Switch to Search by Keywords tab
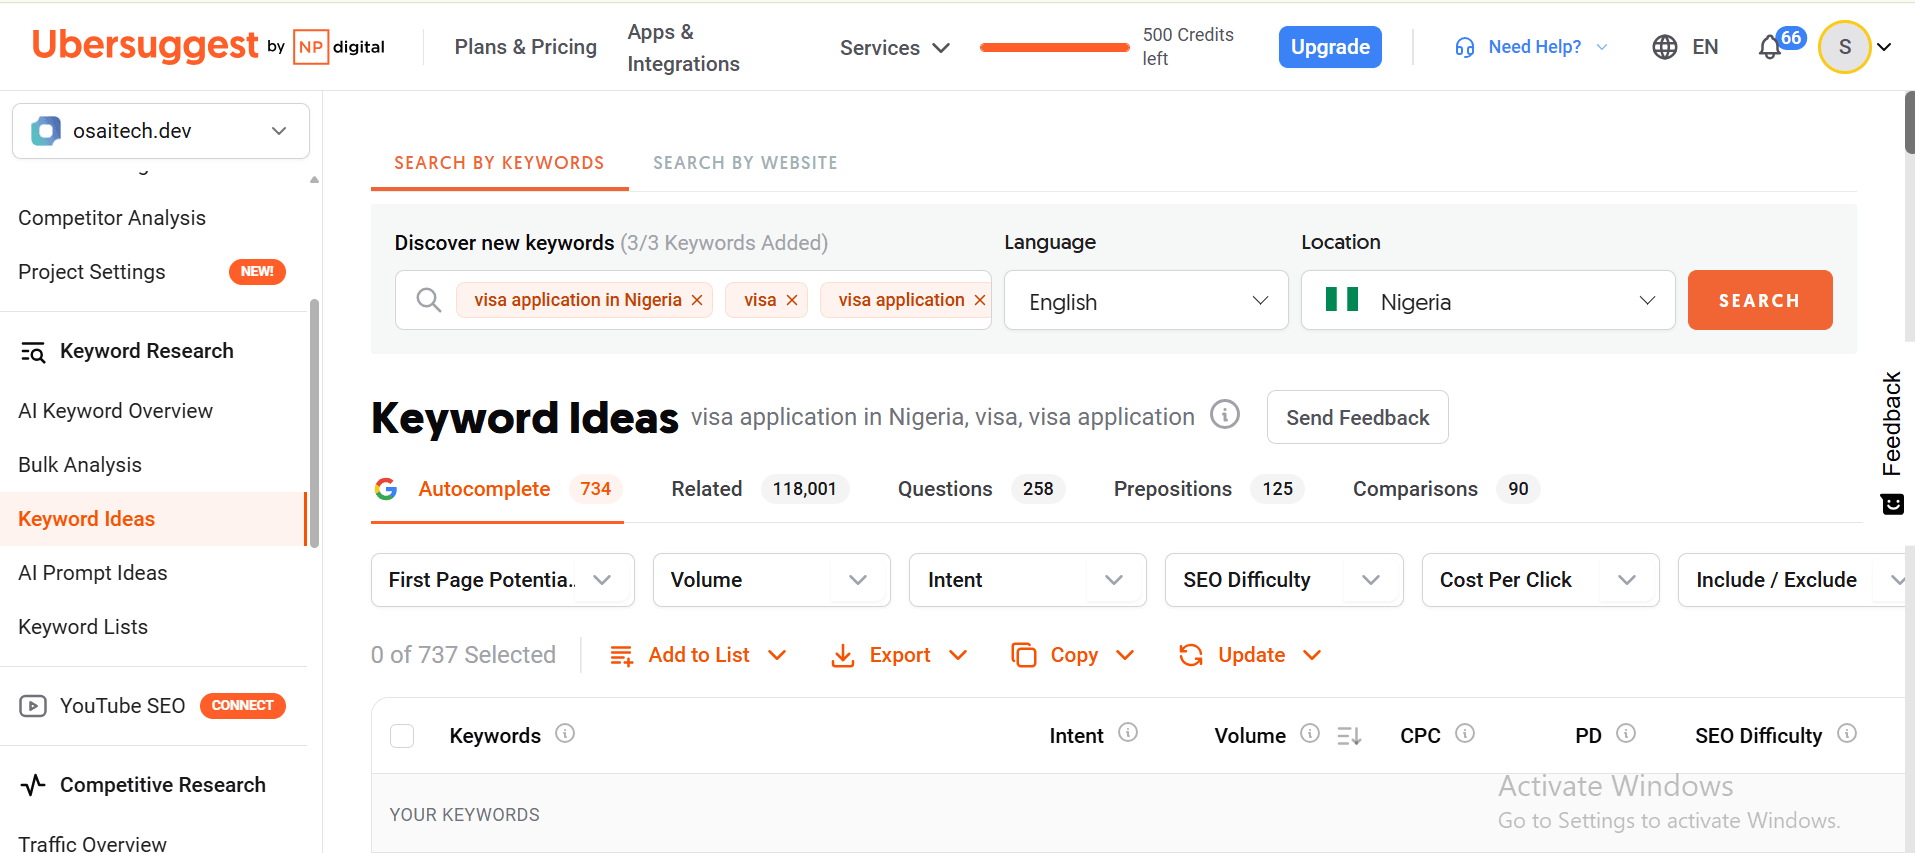 tap(499, 163)
